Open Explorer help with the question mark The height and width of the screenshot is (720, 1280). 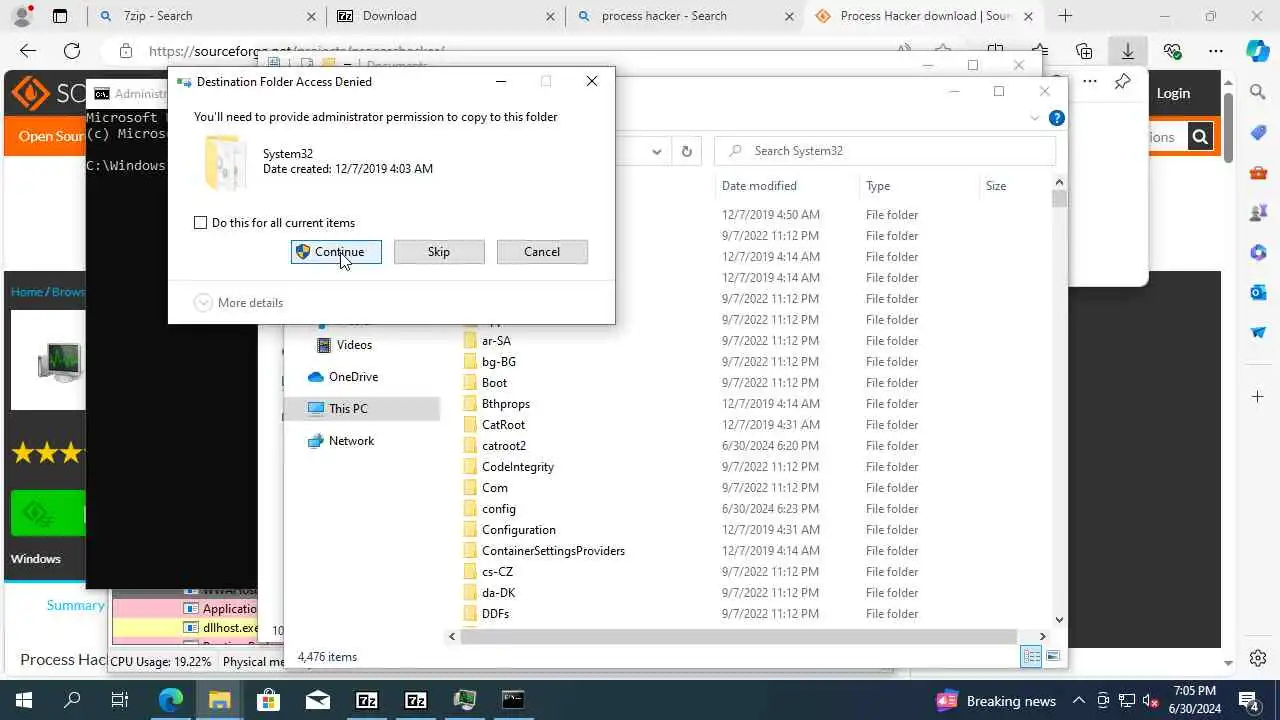(1056, 118)
